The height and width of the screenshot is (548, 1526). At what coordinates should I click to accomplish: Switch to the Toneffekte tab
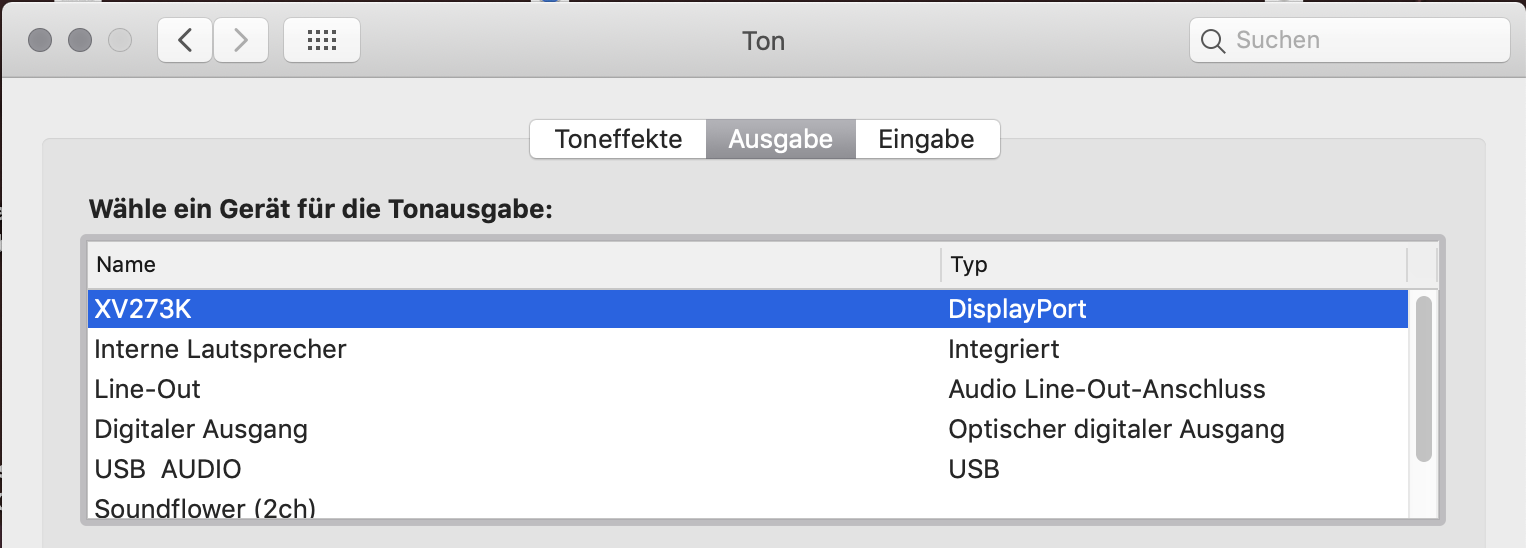(x=618, y=139)
